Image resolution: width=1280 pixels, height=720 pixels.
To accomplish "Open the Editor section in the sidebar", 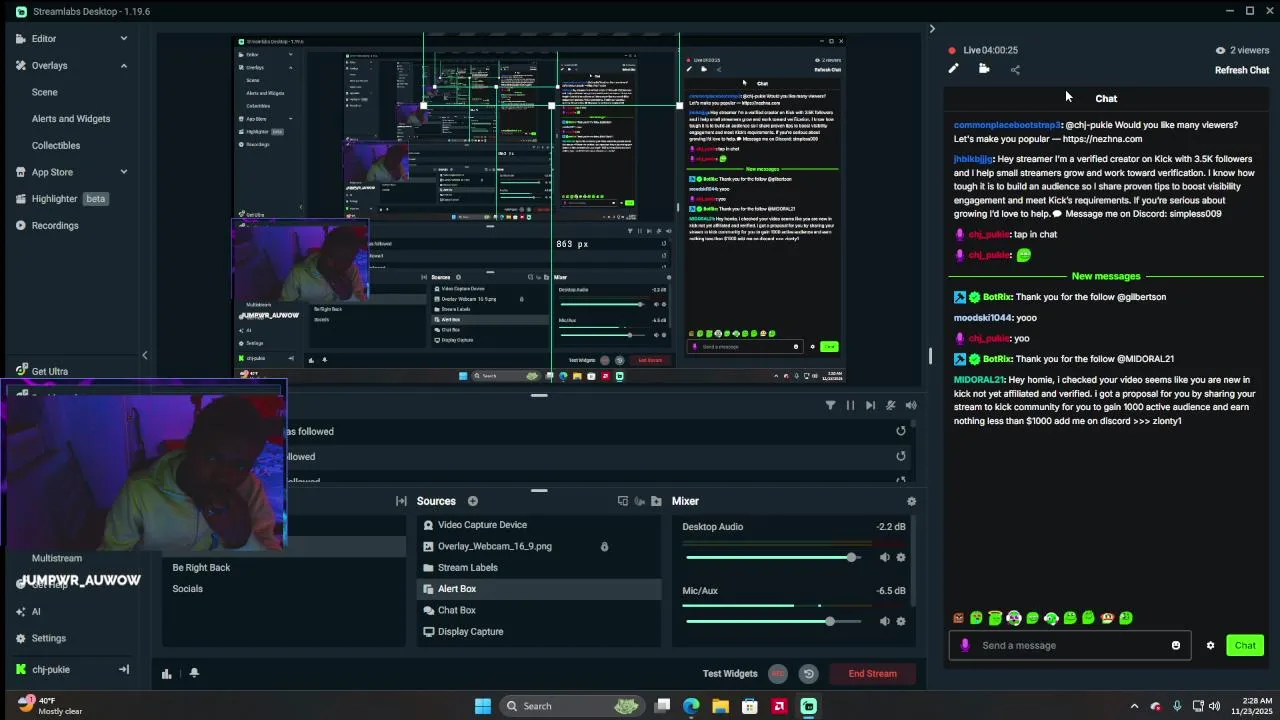I will point(44,38).
